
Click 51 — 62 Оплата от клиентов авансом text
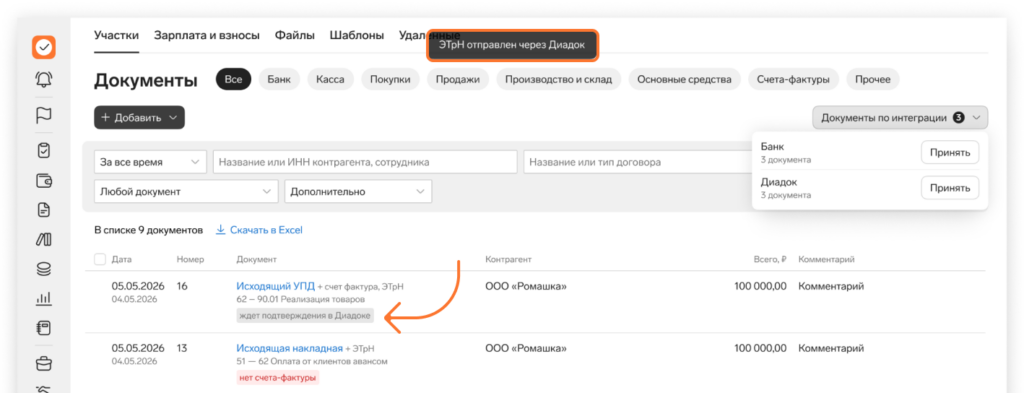[312, 361]
